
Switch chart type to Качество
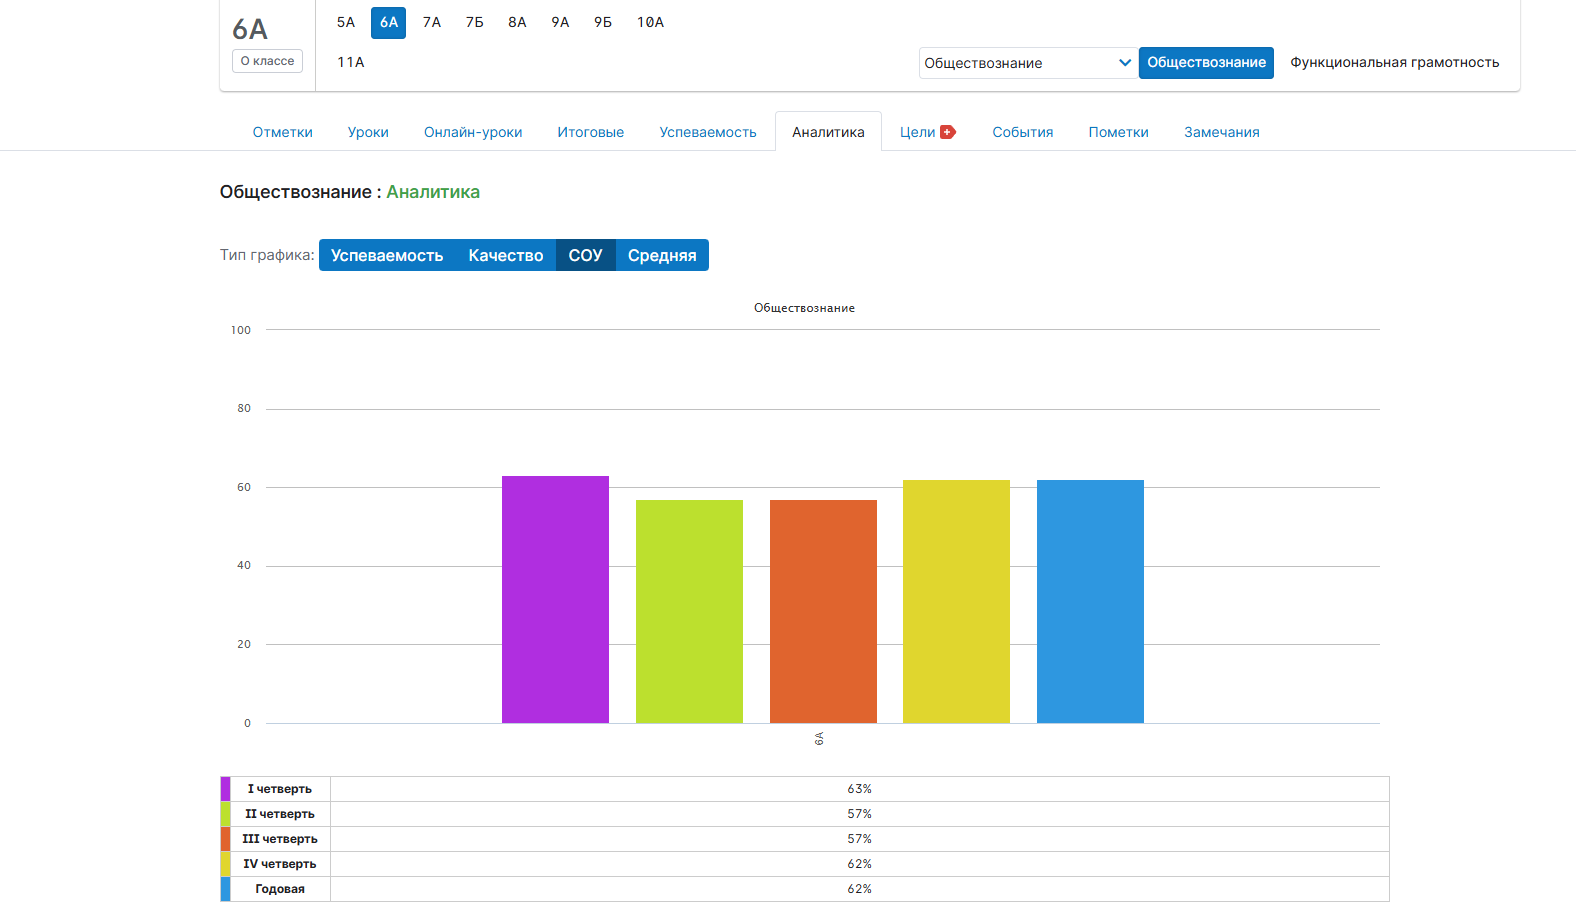[505, 256]
